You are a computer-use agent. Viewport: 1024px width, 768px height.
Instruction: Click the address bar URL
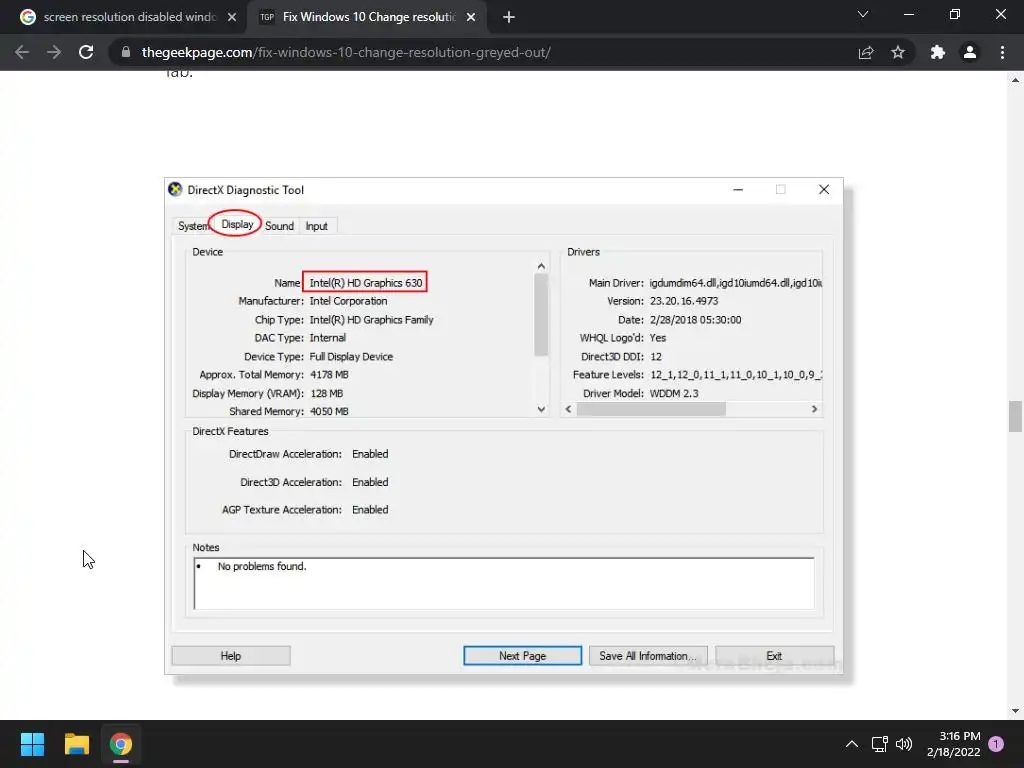pyautogui.click(x=346, y=52)
